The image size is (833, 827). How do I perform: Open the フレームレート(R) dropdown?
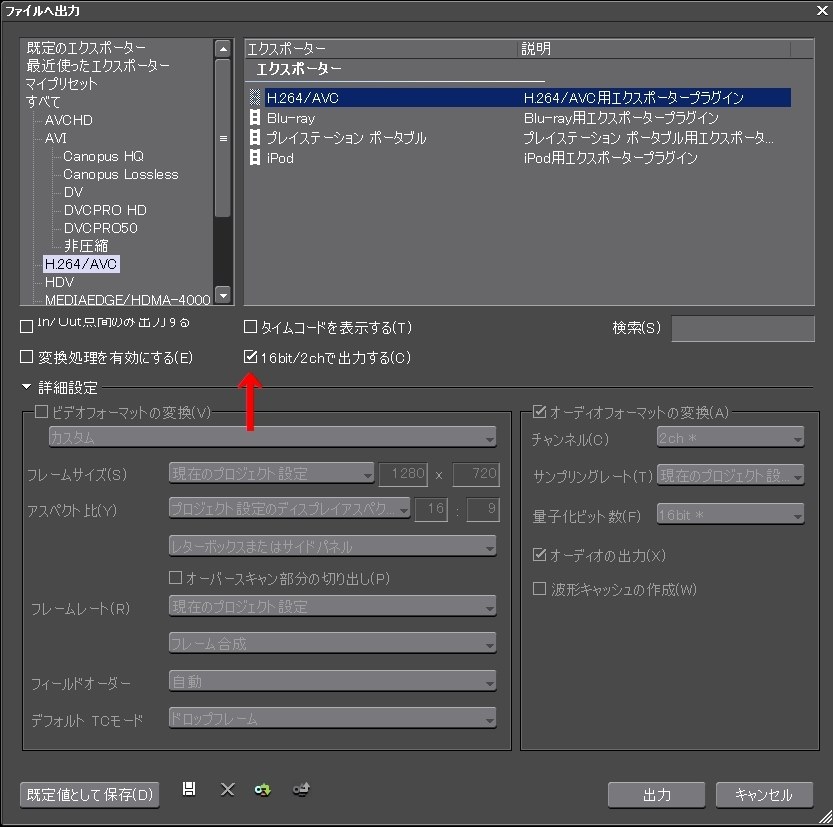tap(333, 606)
